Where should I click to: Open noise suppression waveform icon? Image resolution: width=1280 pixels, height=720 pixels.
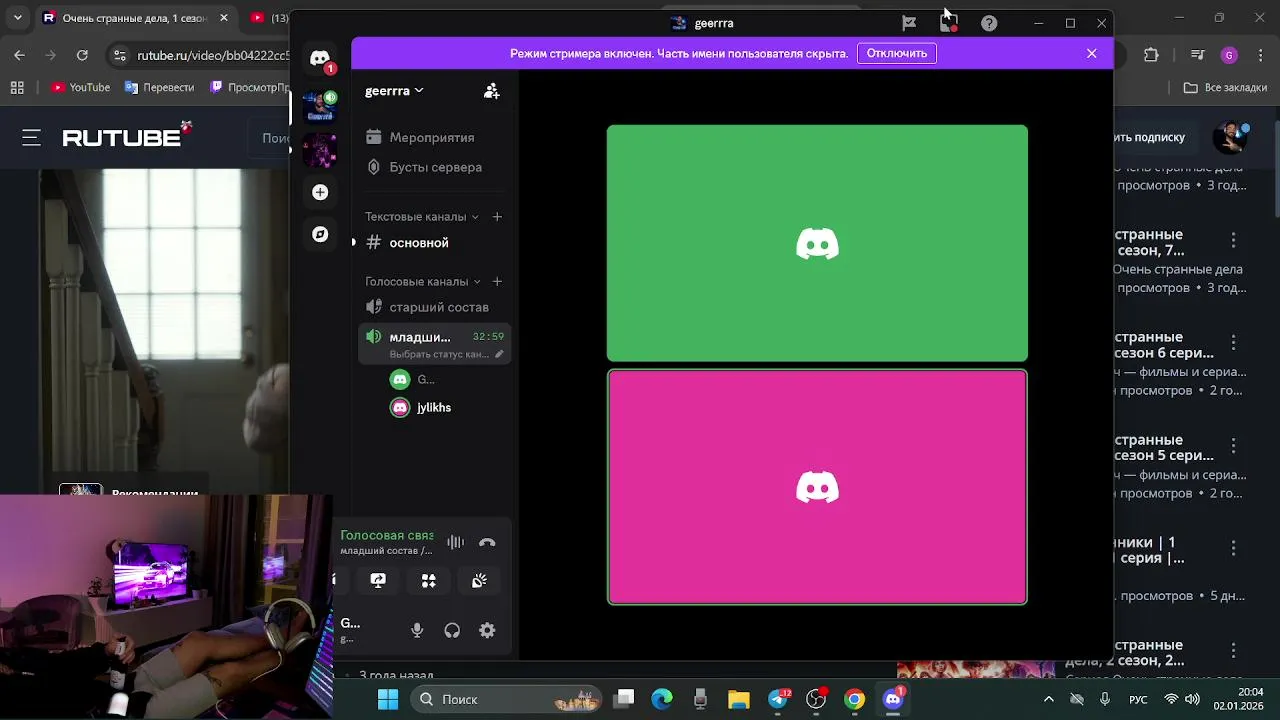(x=455, y=542)
